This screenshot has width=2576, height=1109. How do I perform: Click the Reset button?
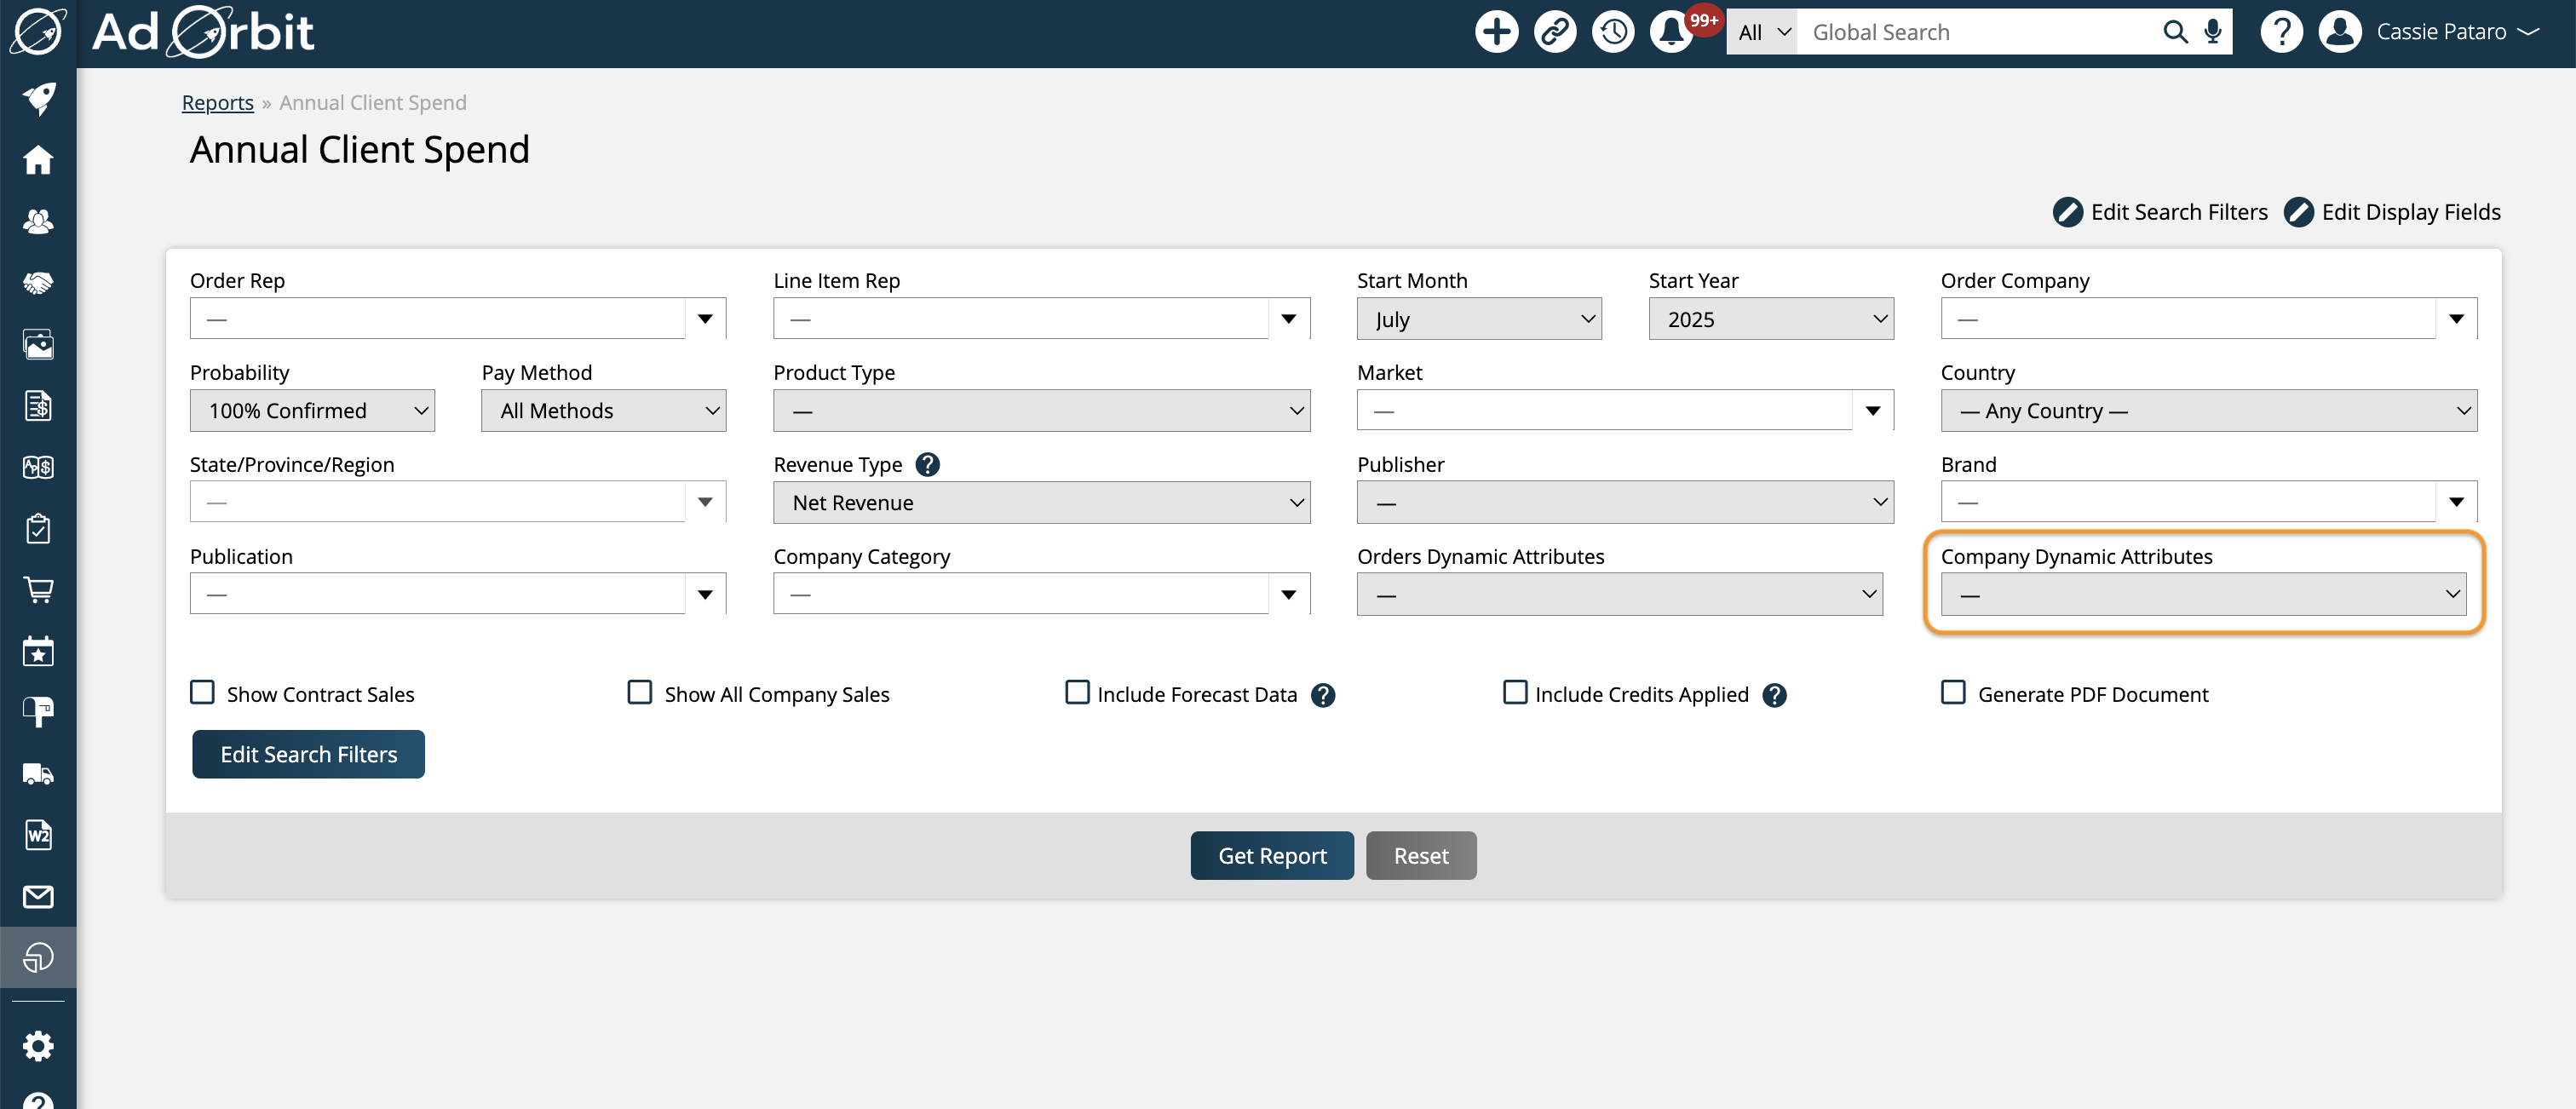pyautogui.click(x=1421, y=855)
